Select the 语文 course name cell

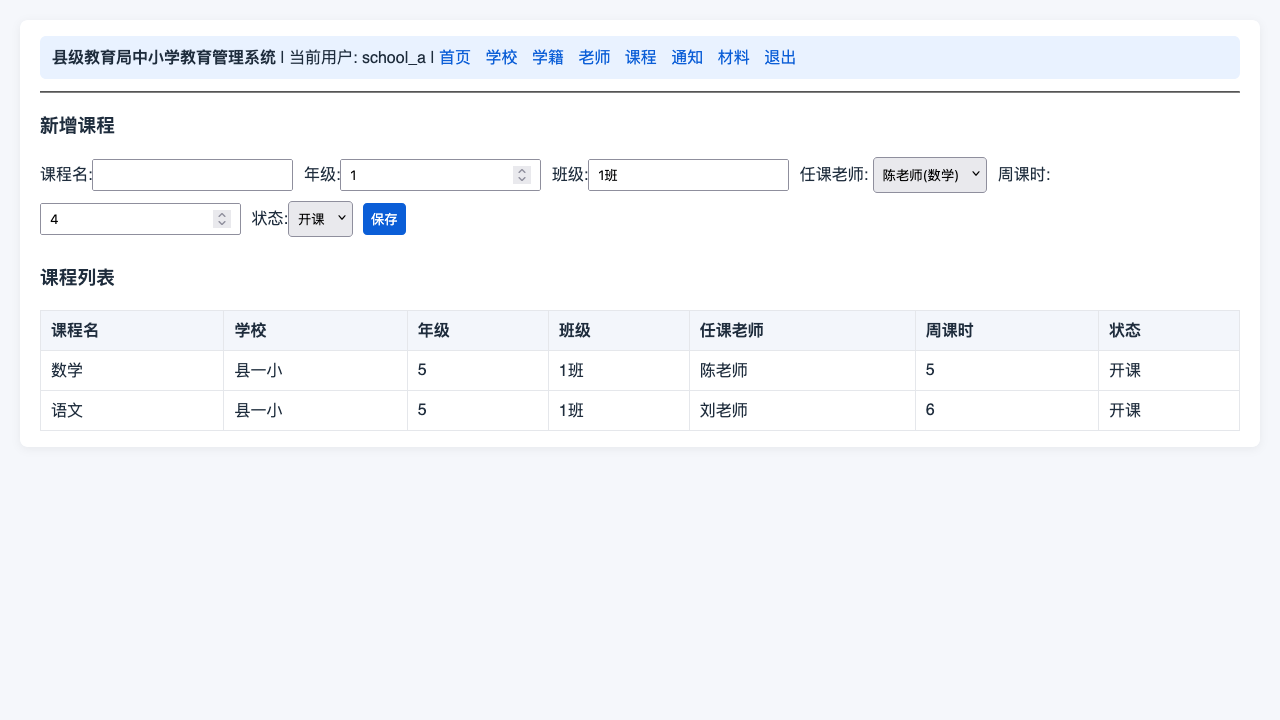[132, 411]
